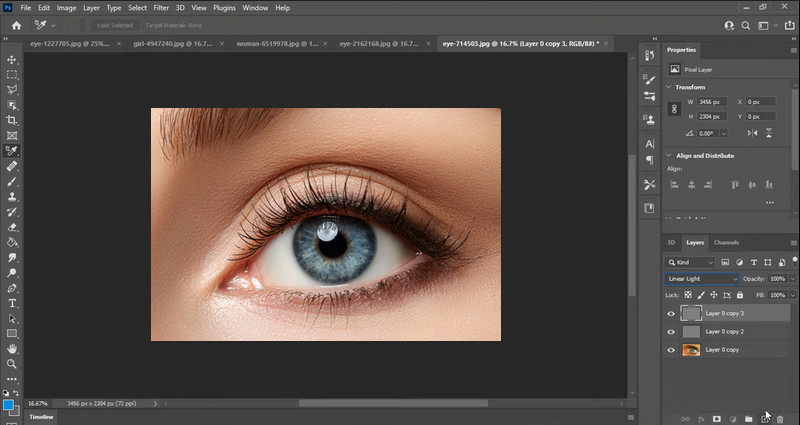This screenshot has width=800, height=425.
Task: Open the layer Kind filter dropdown
Action: coord(690,262)
